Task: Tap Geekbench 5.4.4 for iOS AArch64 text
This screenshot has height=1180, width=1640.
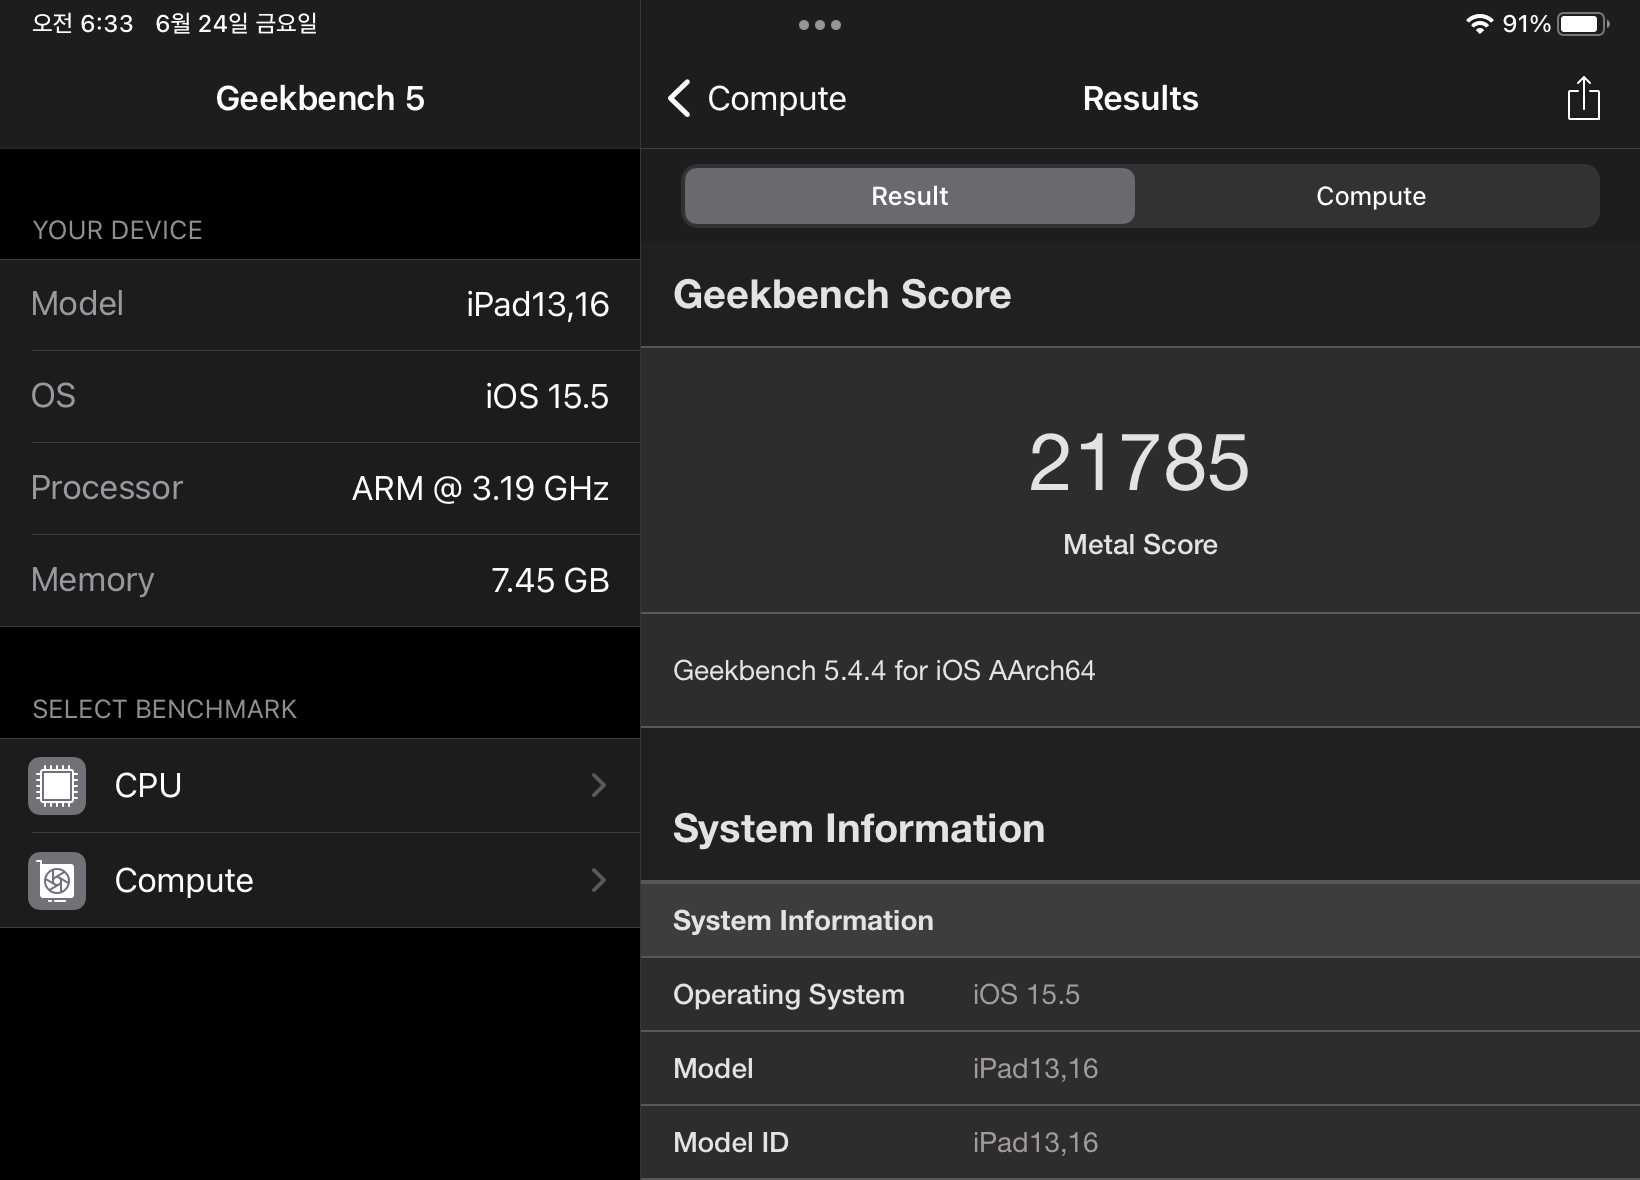Action: (x=884, y=670)
